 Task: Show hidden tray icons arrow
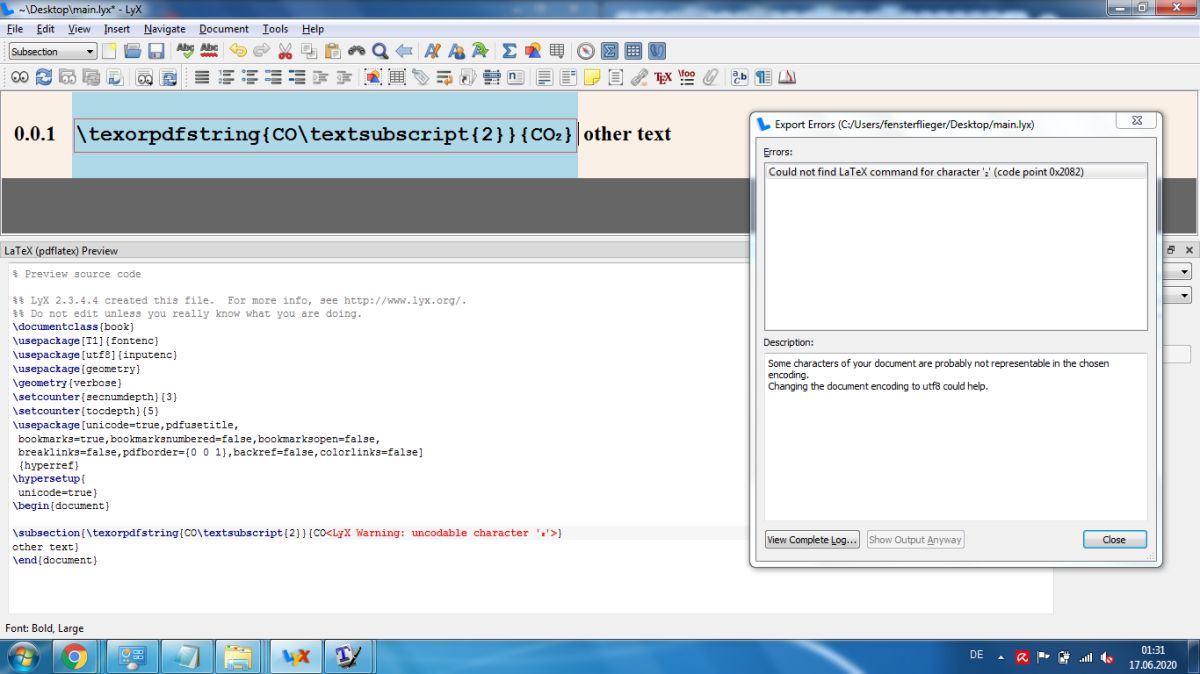point(1001,657)
